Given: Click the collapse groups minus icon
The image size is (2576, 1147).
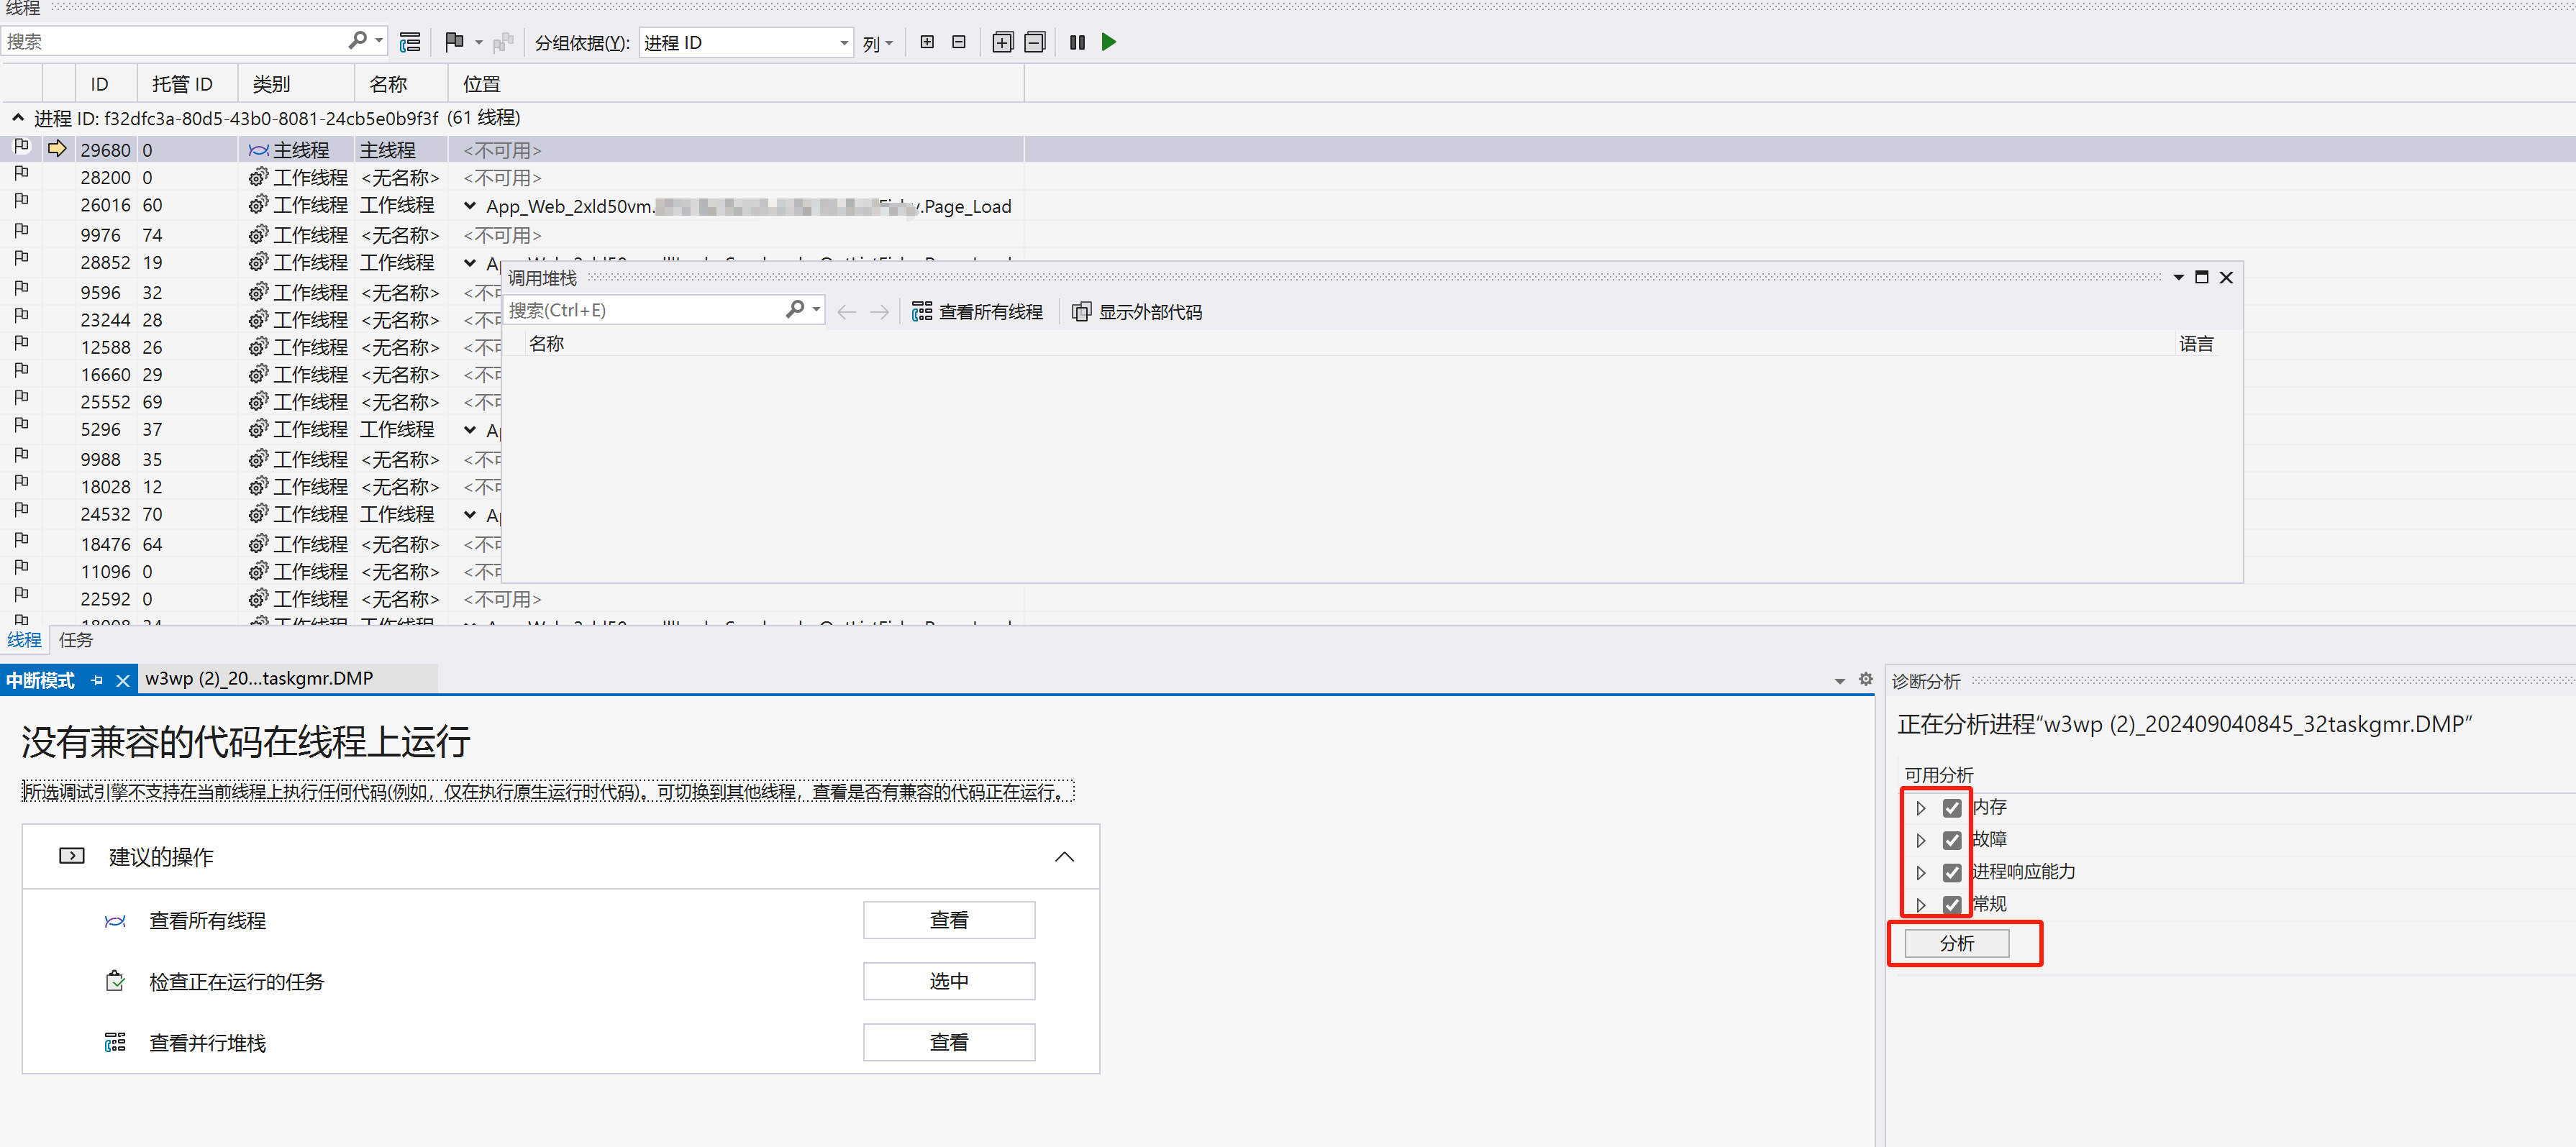Looking at the screenshot, I should coord(1035,42).
